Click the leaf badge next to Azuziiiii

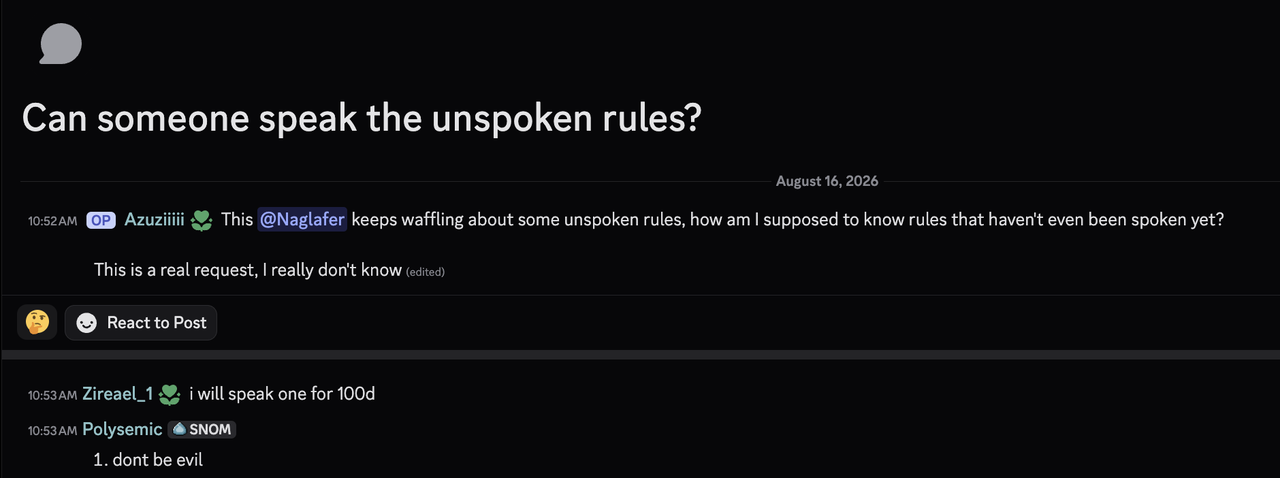point(202,220)
